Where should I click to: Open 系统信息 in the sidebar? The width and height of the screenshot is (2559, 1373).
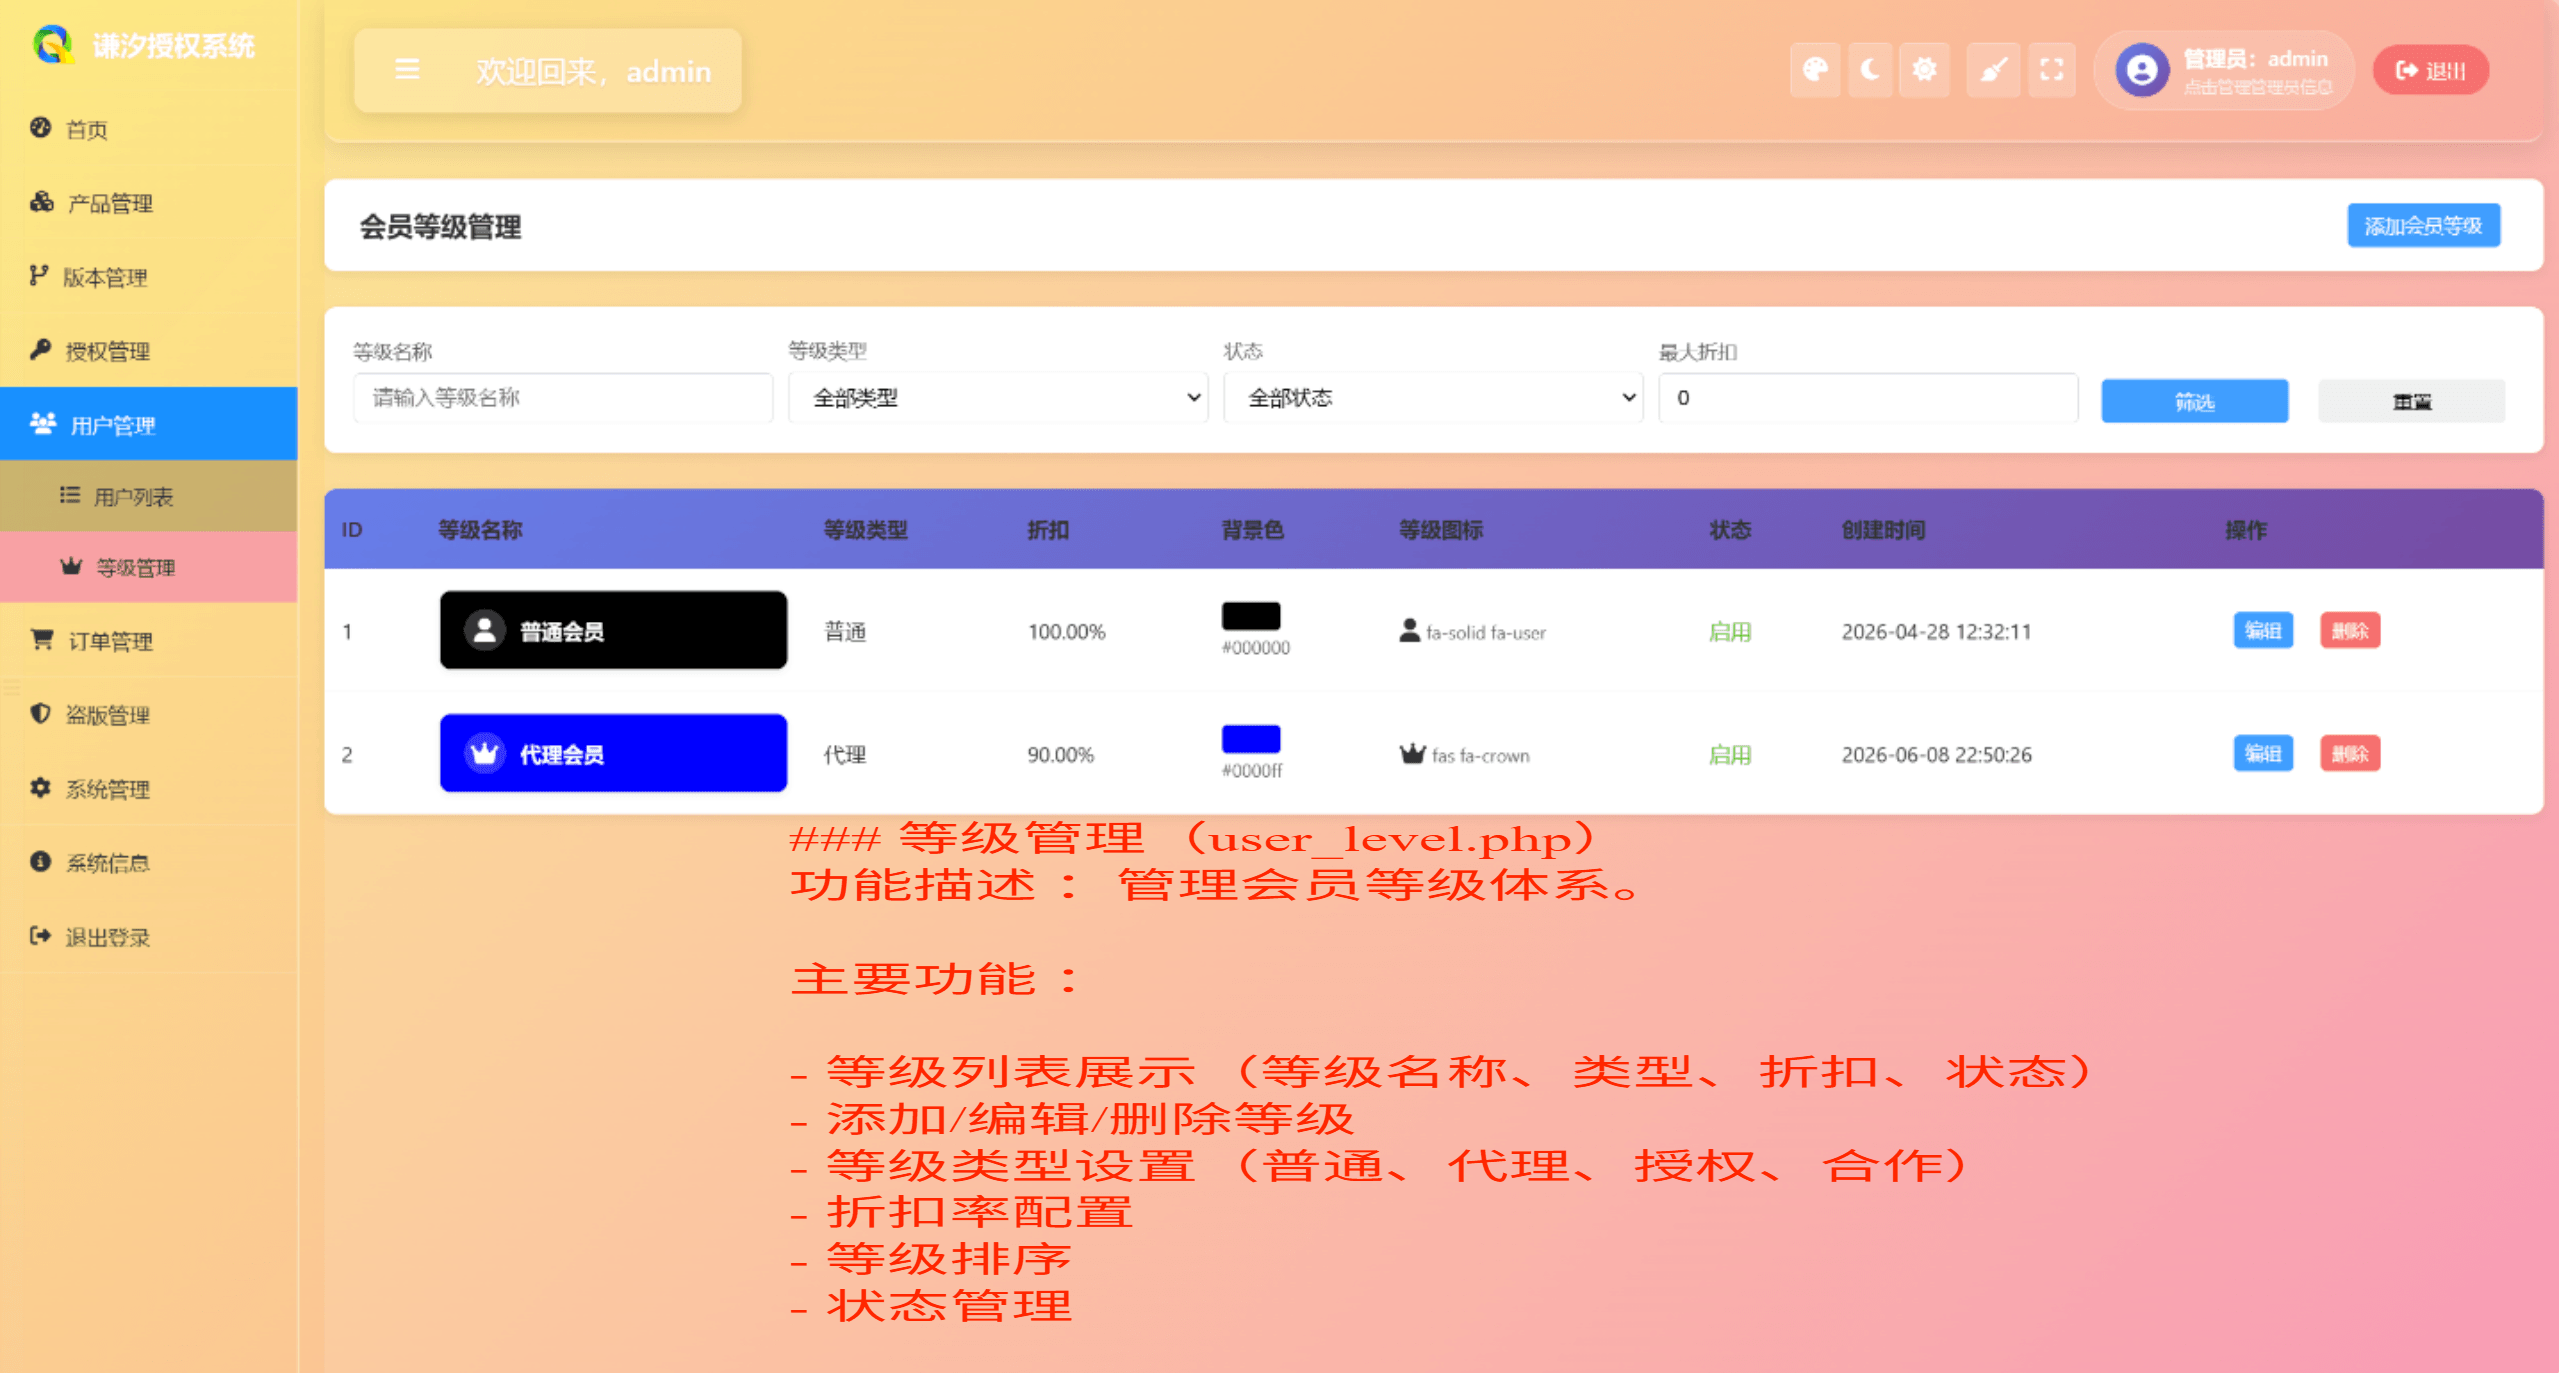click(x=149, y=862)
